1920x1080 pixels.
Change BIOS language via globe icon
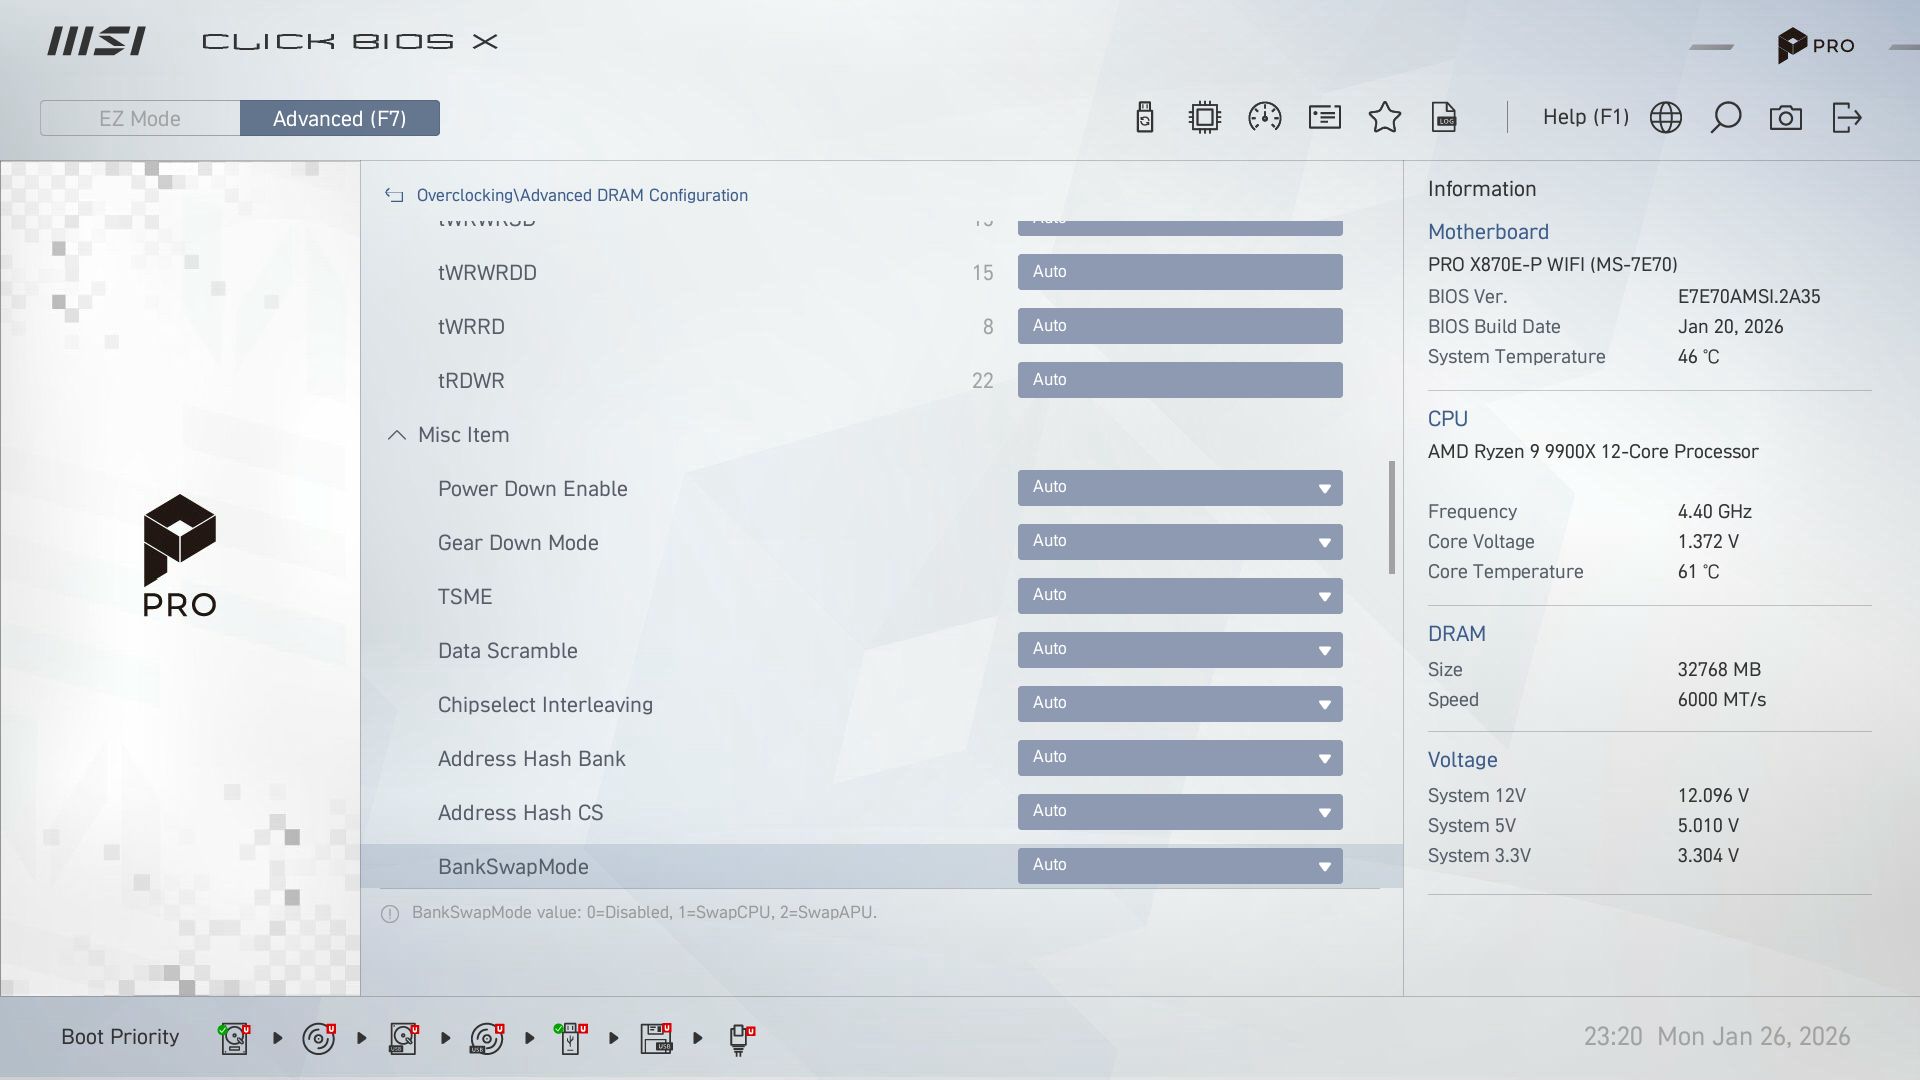point(1666,117)
